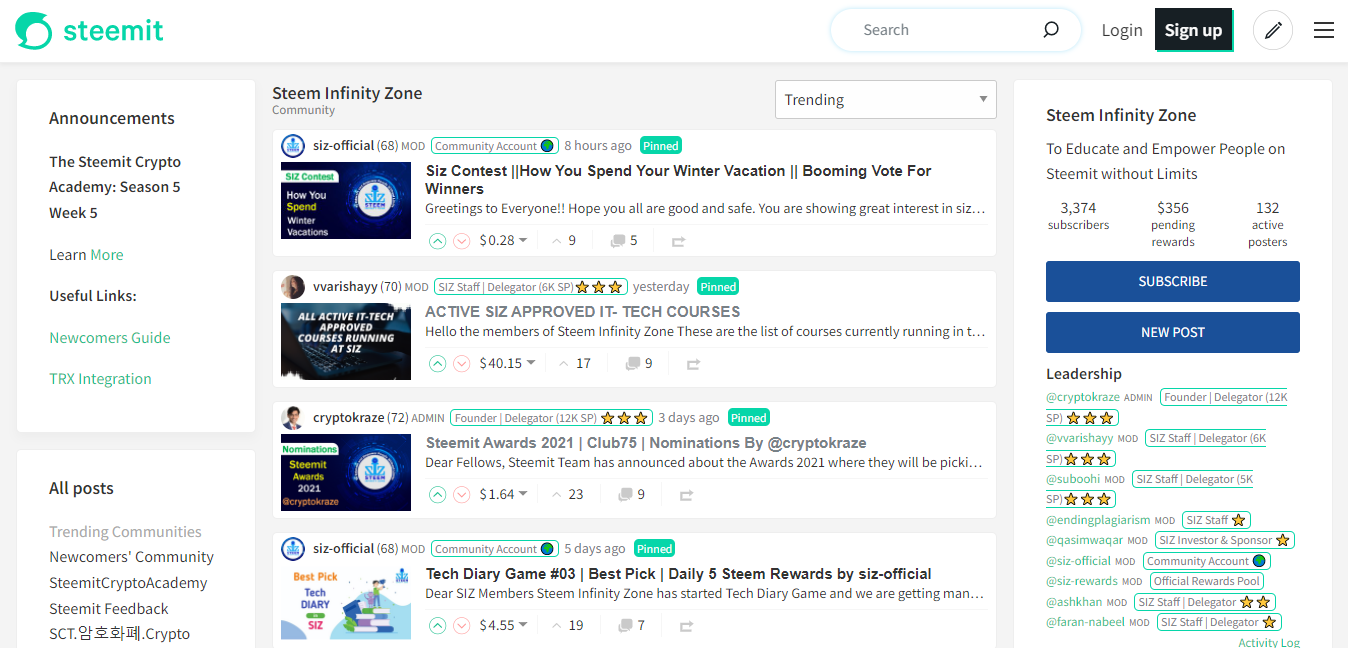Show the 19 voters list
Image resolution: width=1348 pixels, height=648 pixels.
[x=568, y=626]
